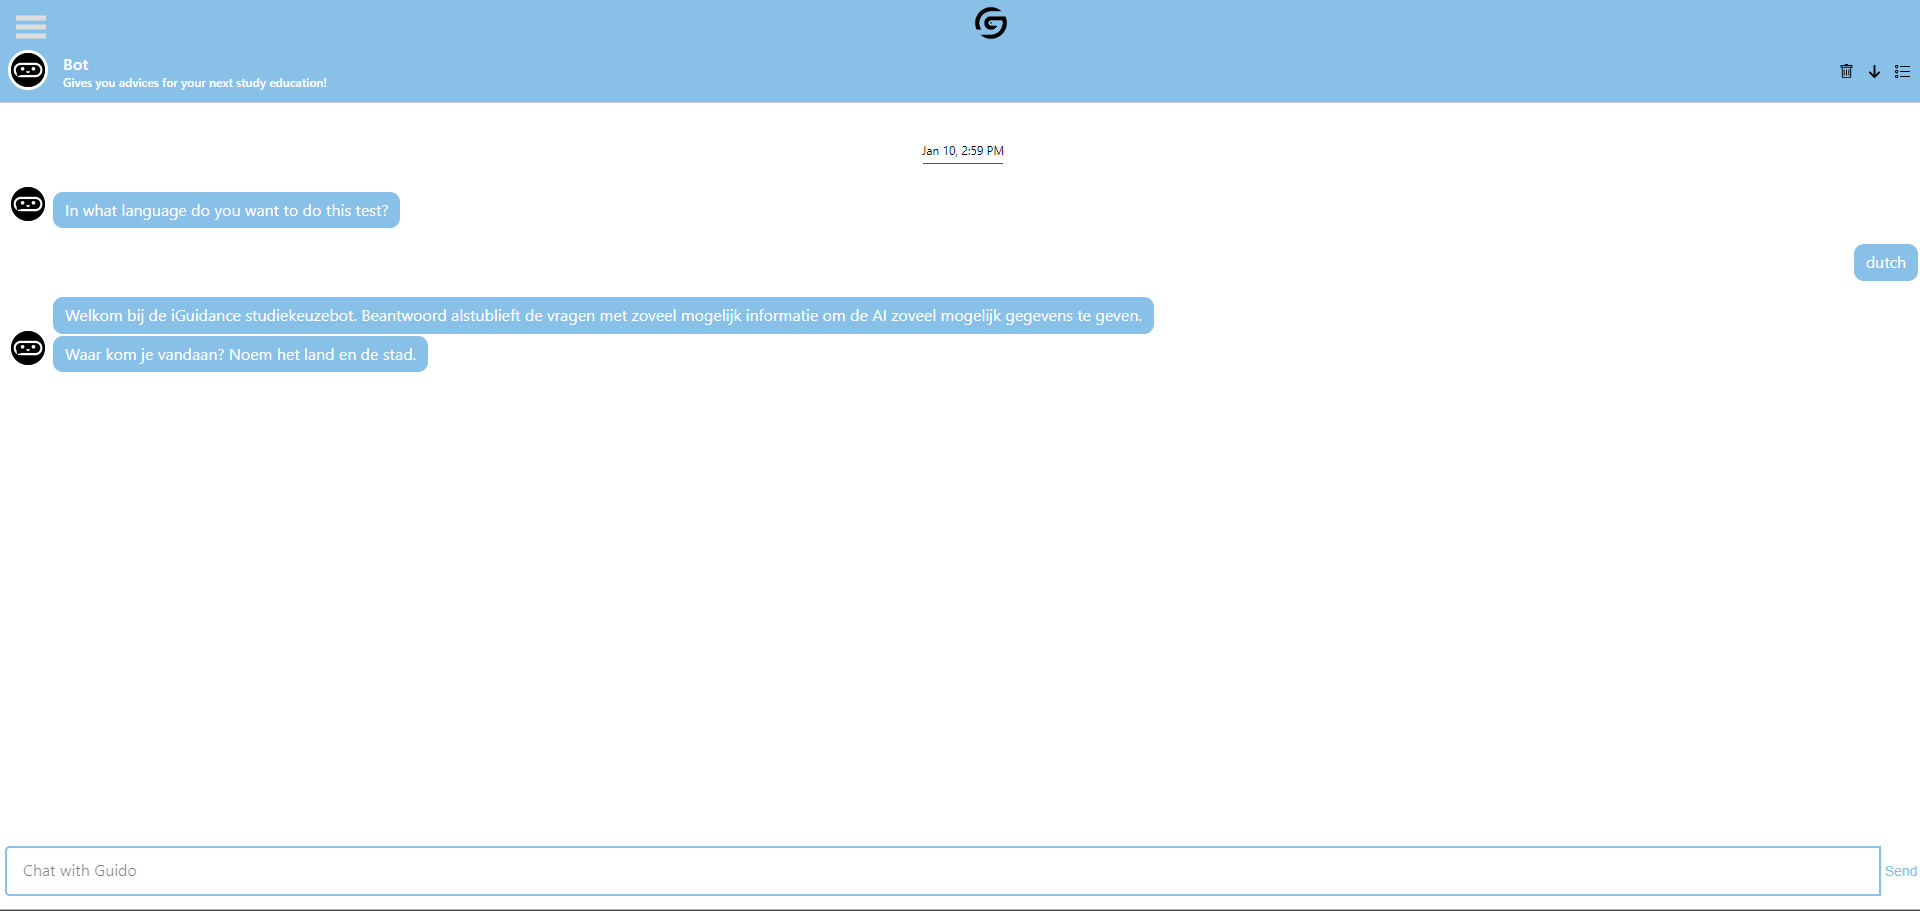
Task: Focus the Chat with Guido input
Action: pyautogui.click(x=943, y=871)
